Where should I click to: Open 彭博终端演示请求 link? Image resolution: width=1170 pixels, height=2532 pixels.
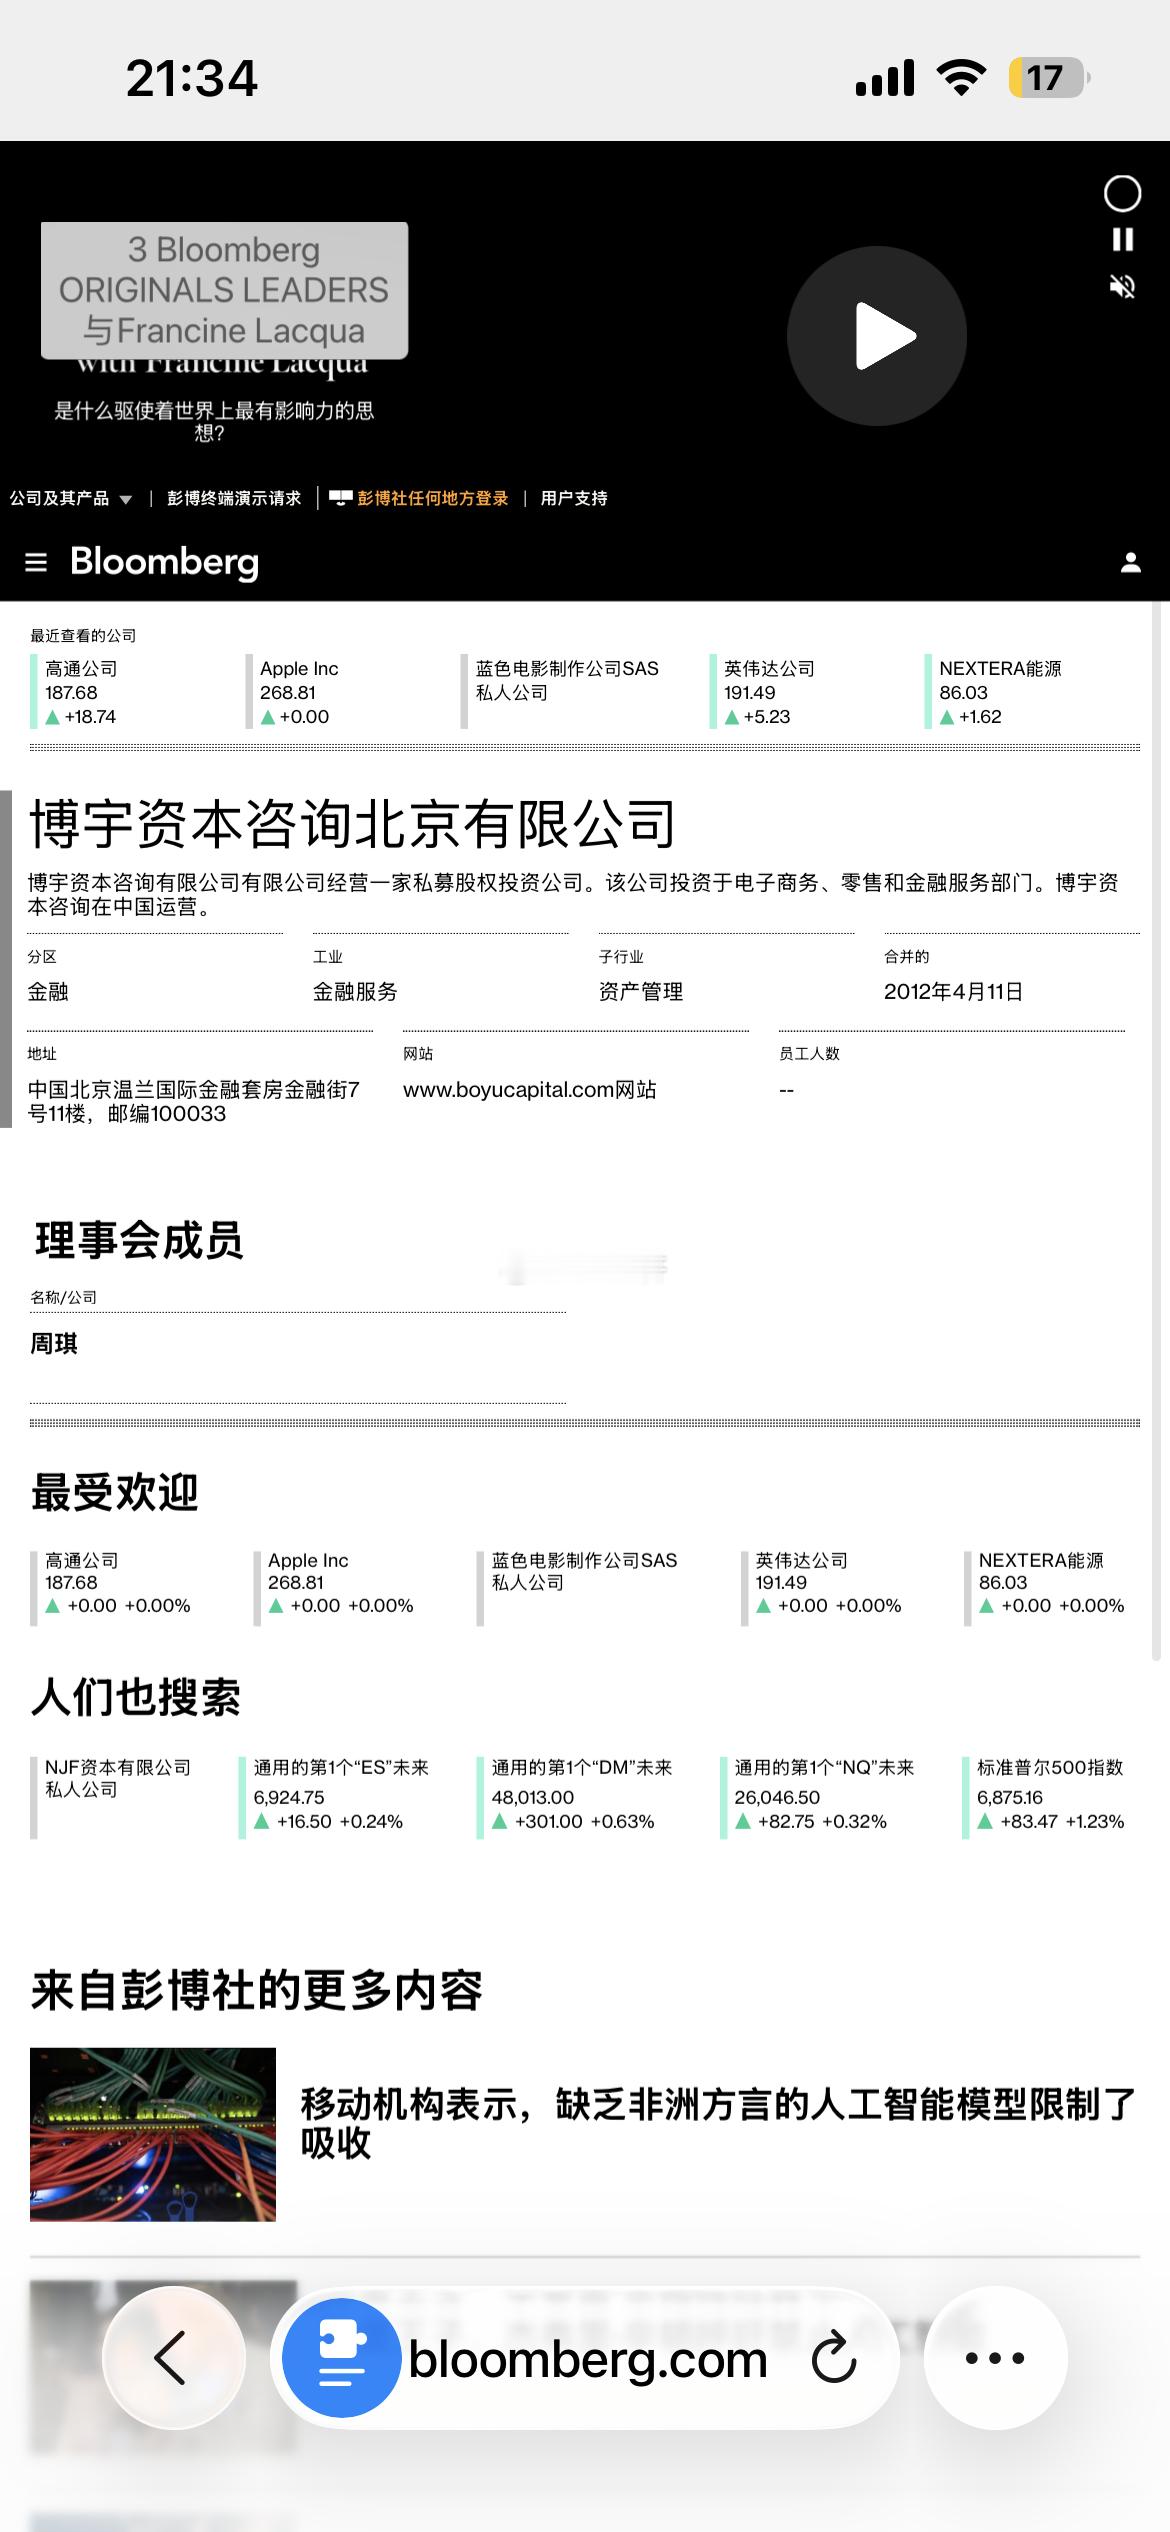[x=234, y=498]
